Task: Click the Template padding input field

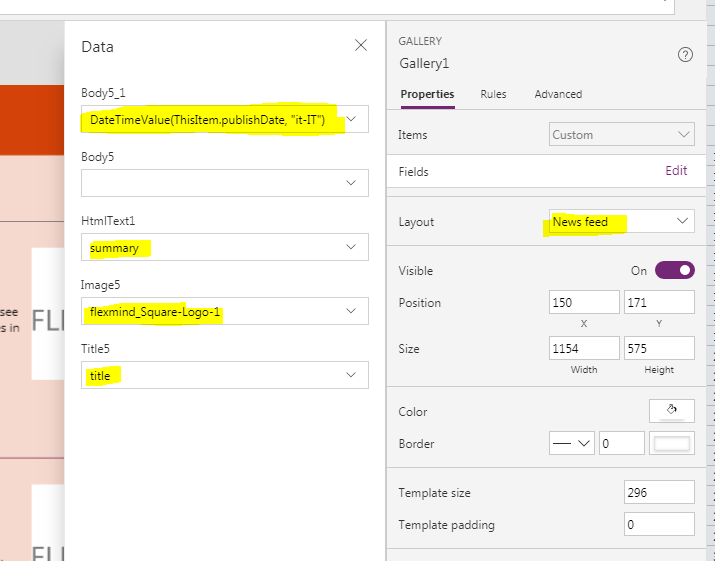Action: [x=659, y=524]
